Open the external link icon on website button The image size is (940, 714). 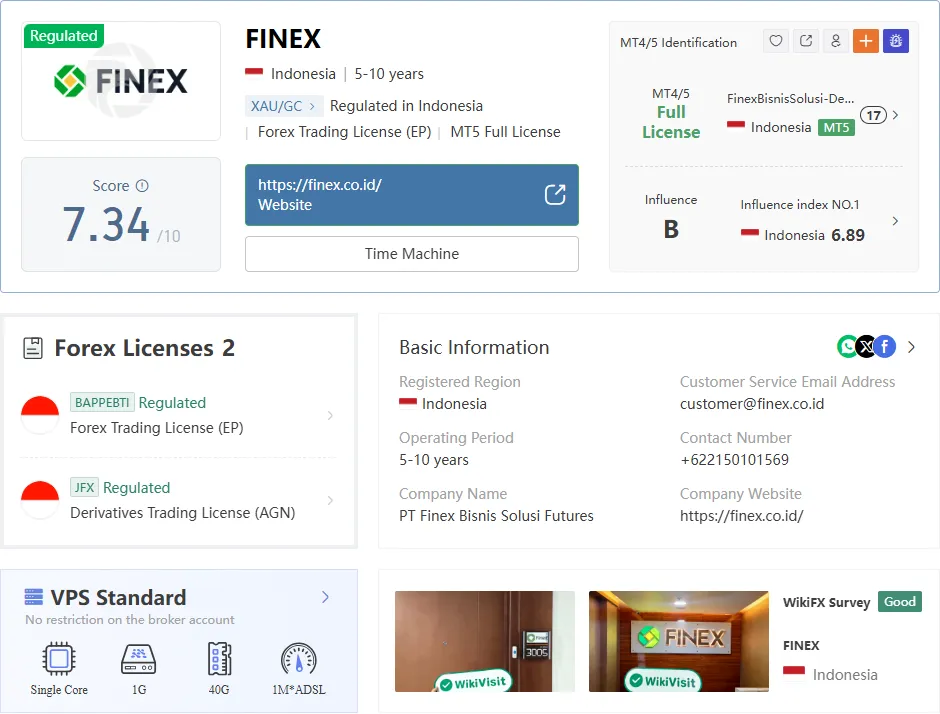coord(555,194)
